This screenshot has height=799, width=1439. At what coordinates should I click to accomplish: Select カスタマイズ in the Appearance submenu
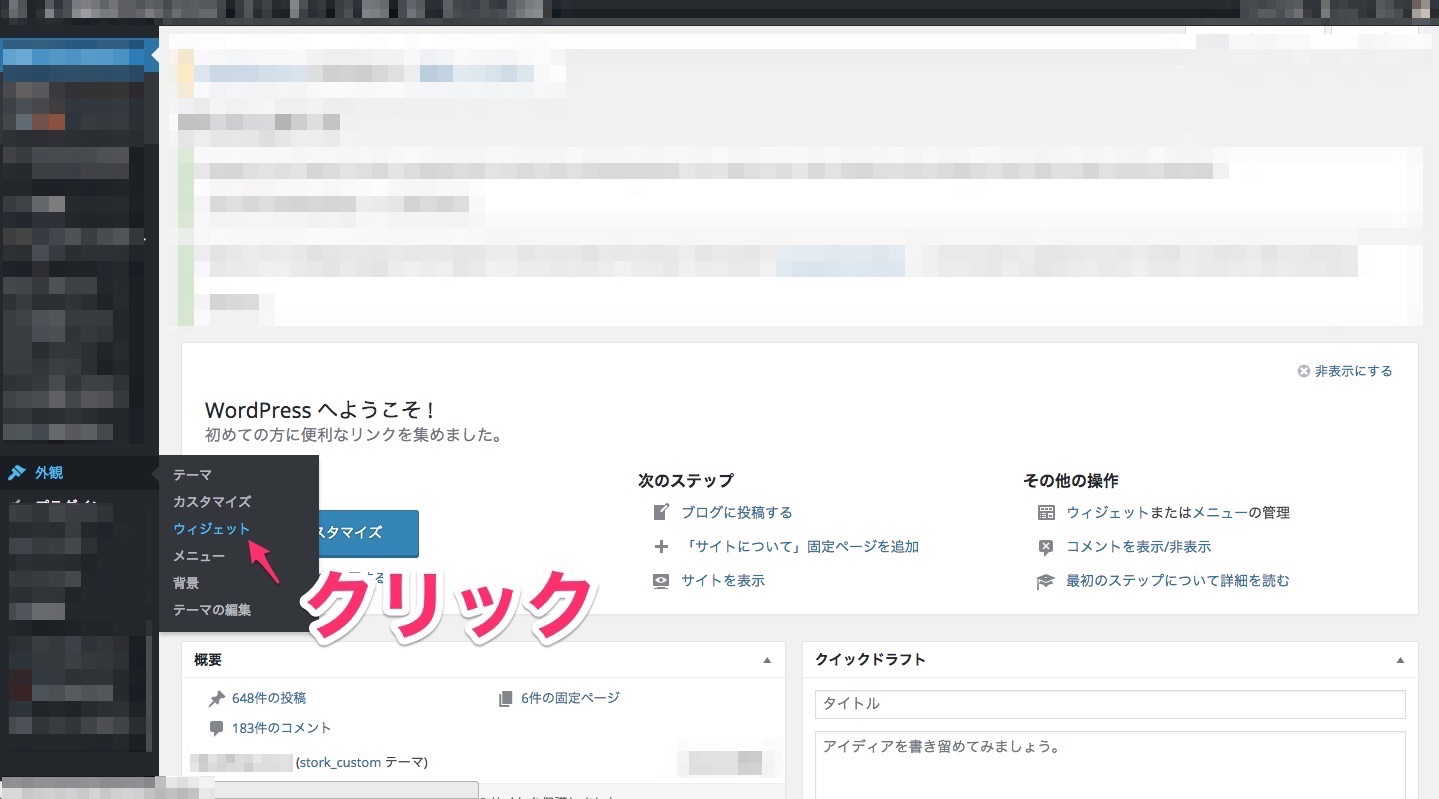[212, 502]
